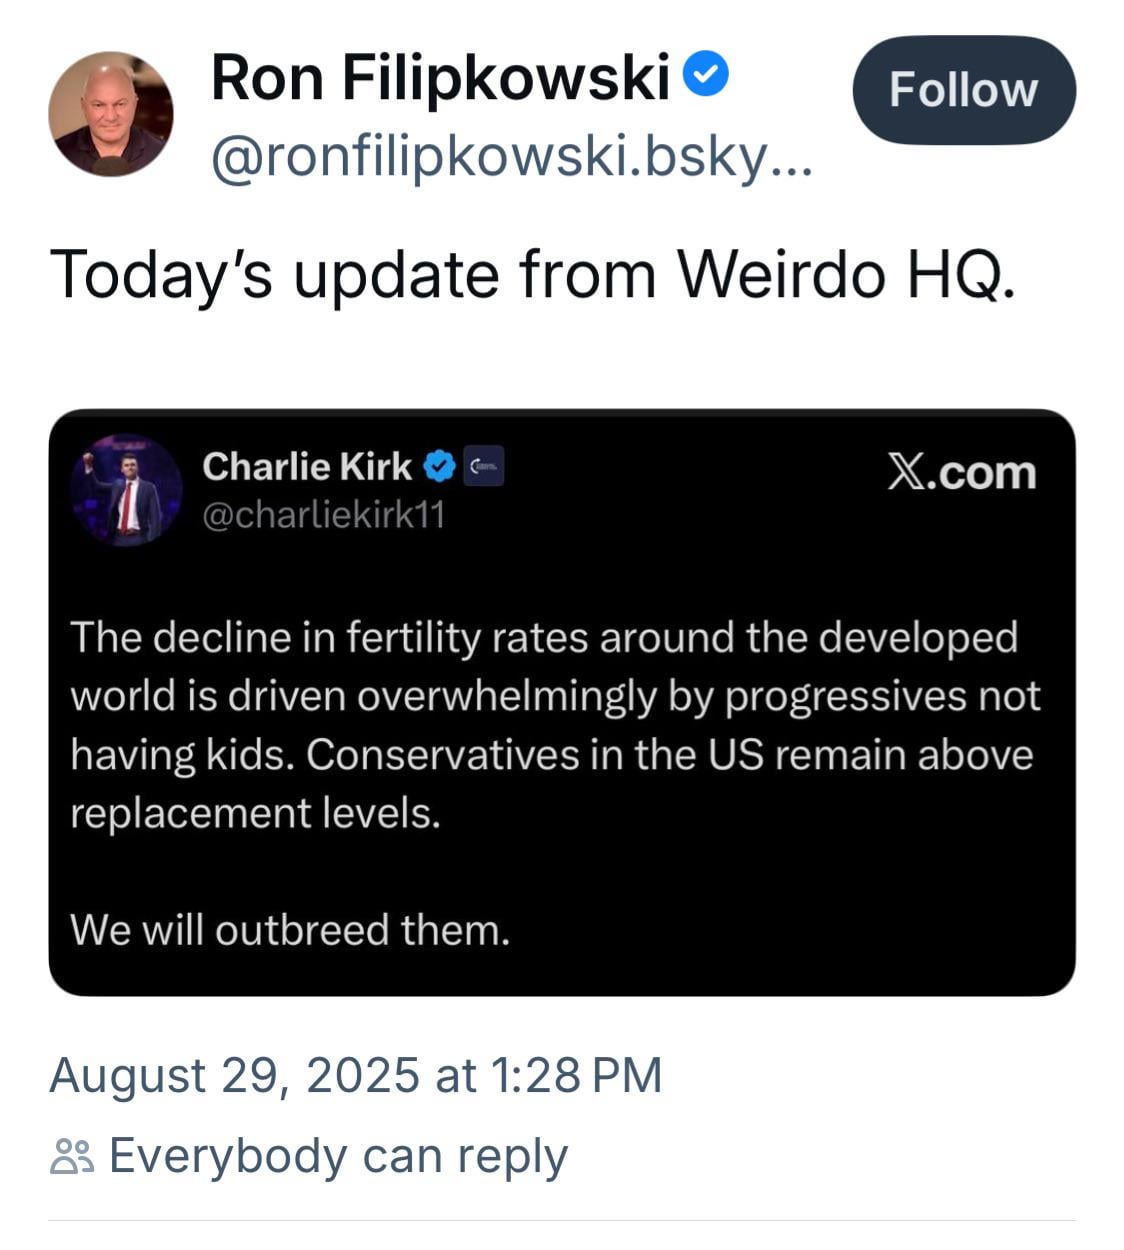Click the @charliekirk11 handle

(x=323, y=515)
